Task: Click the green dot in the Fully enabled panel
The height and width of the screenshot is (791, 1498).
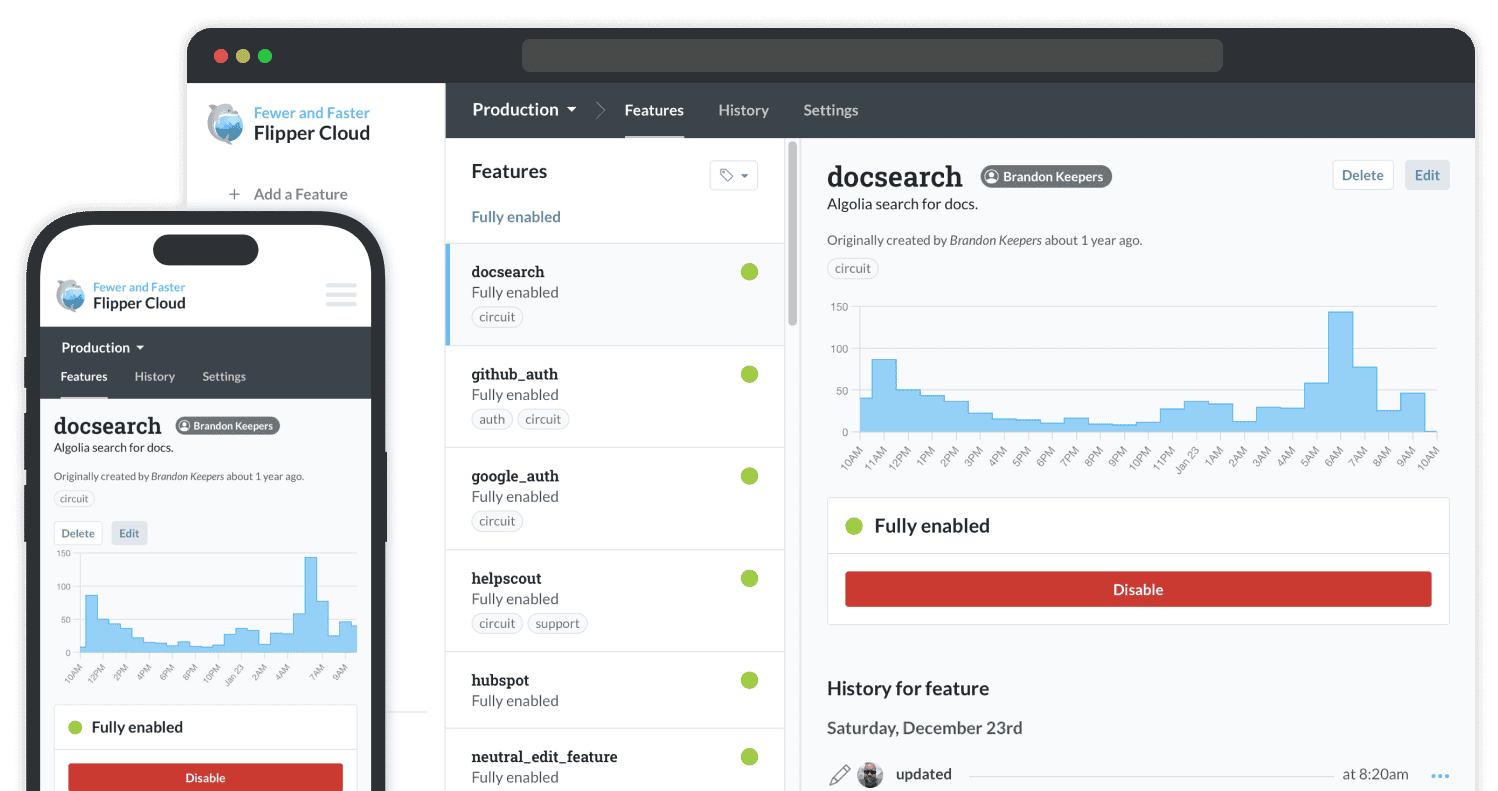Action: point(853,525)
